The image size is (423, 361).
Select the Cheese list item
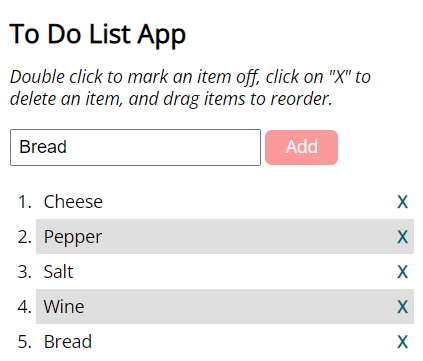tap(225, 202)
